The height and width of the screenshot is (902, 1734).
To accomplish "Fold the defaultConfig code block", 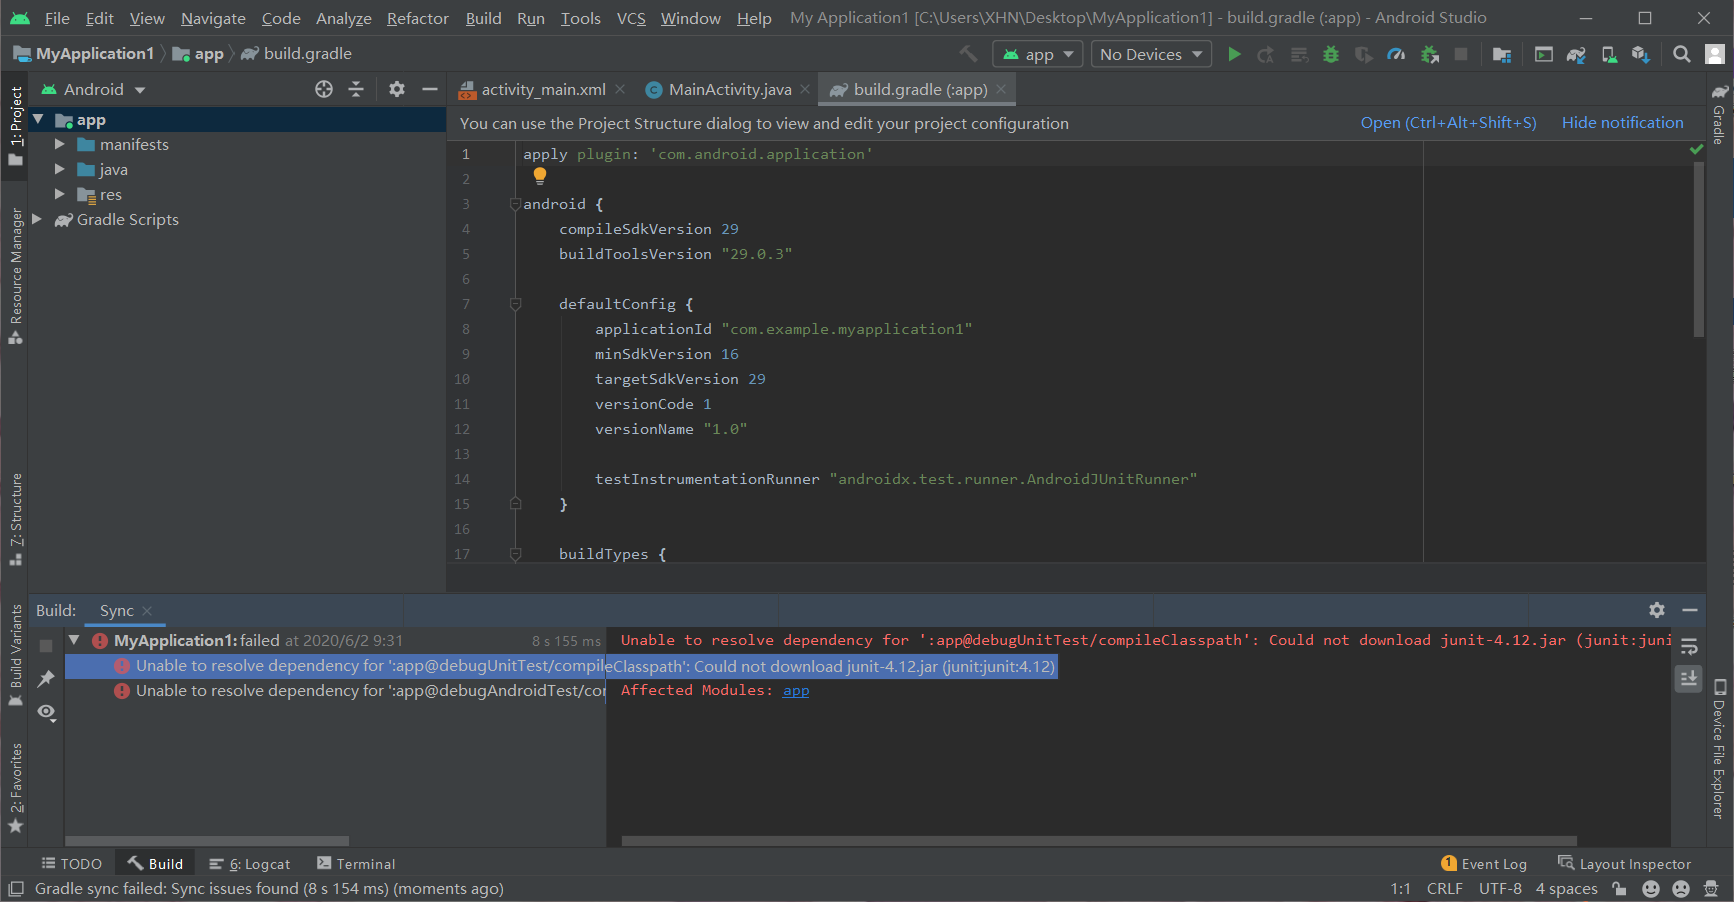I will click(x=516, y=304).
